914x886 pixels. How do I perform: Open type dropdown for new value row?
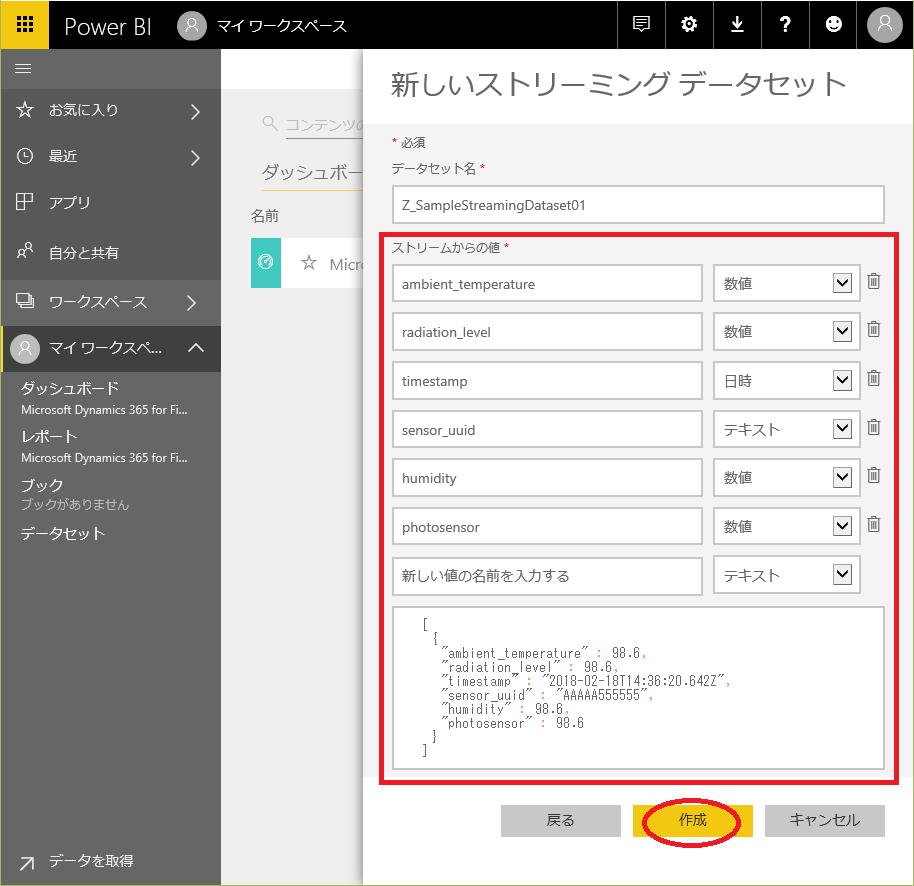(786, 575)
